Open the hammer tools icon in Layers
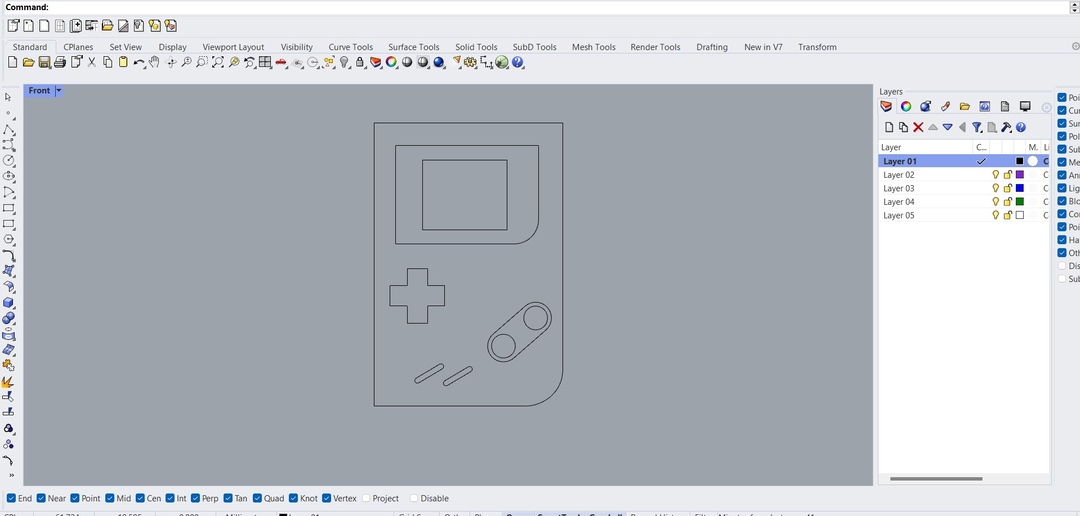 pos(1006,127)
